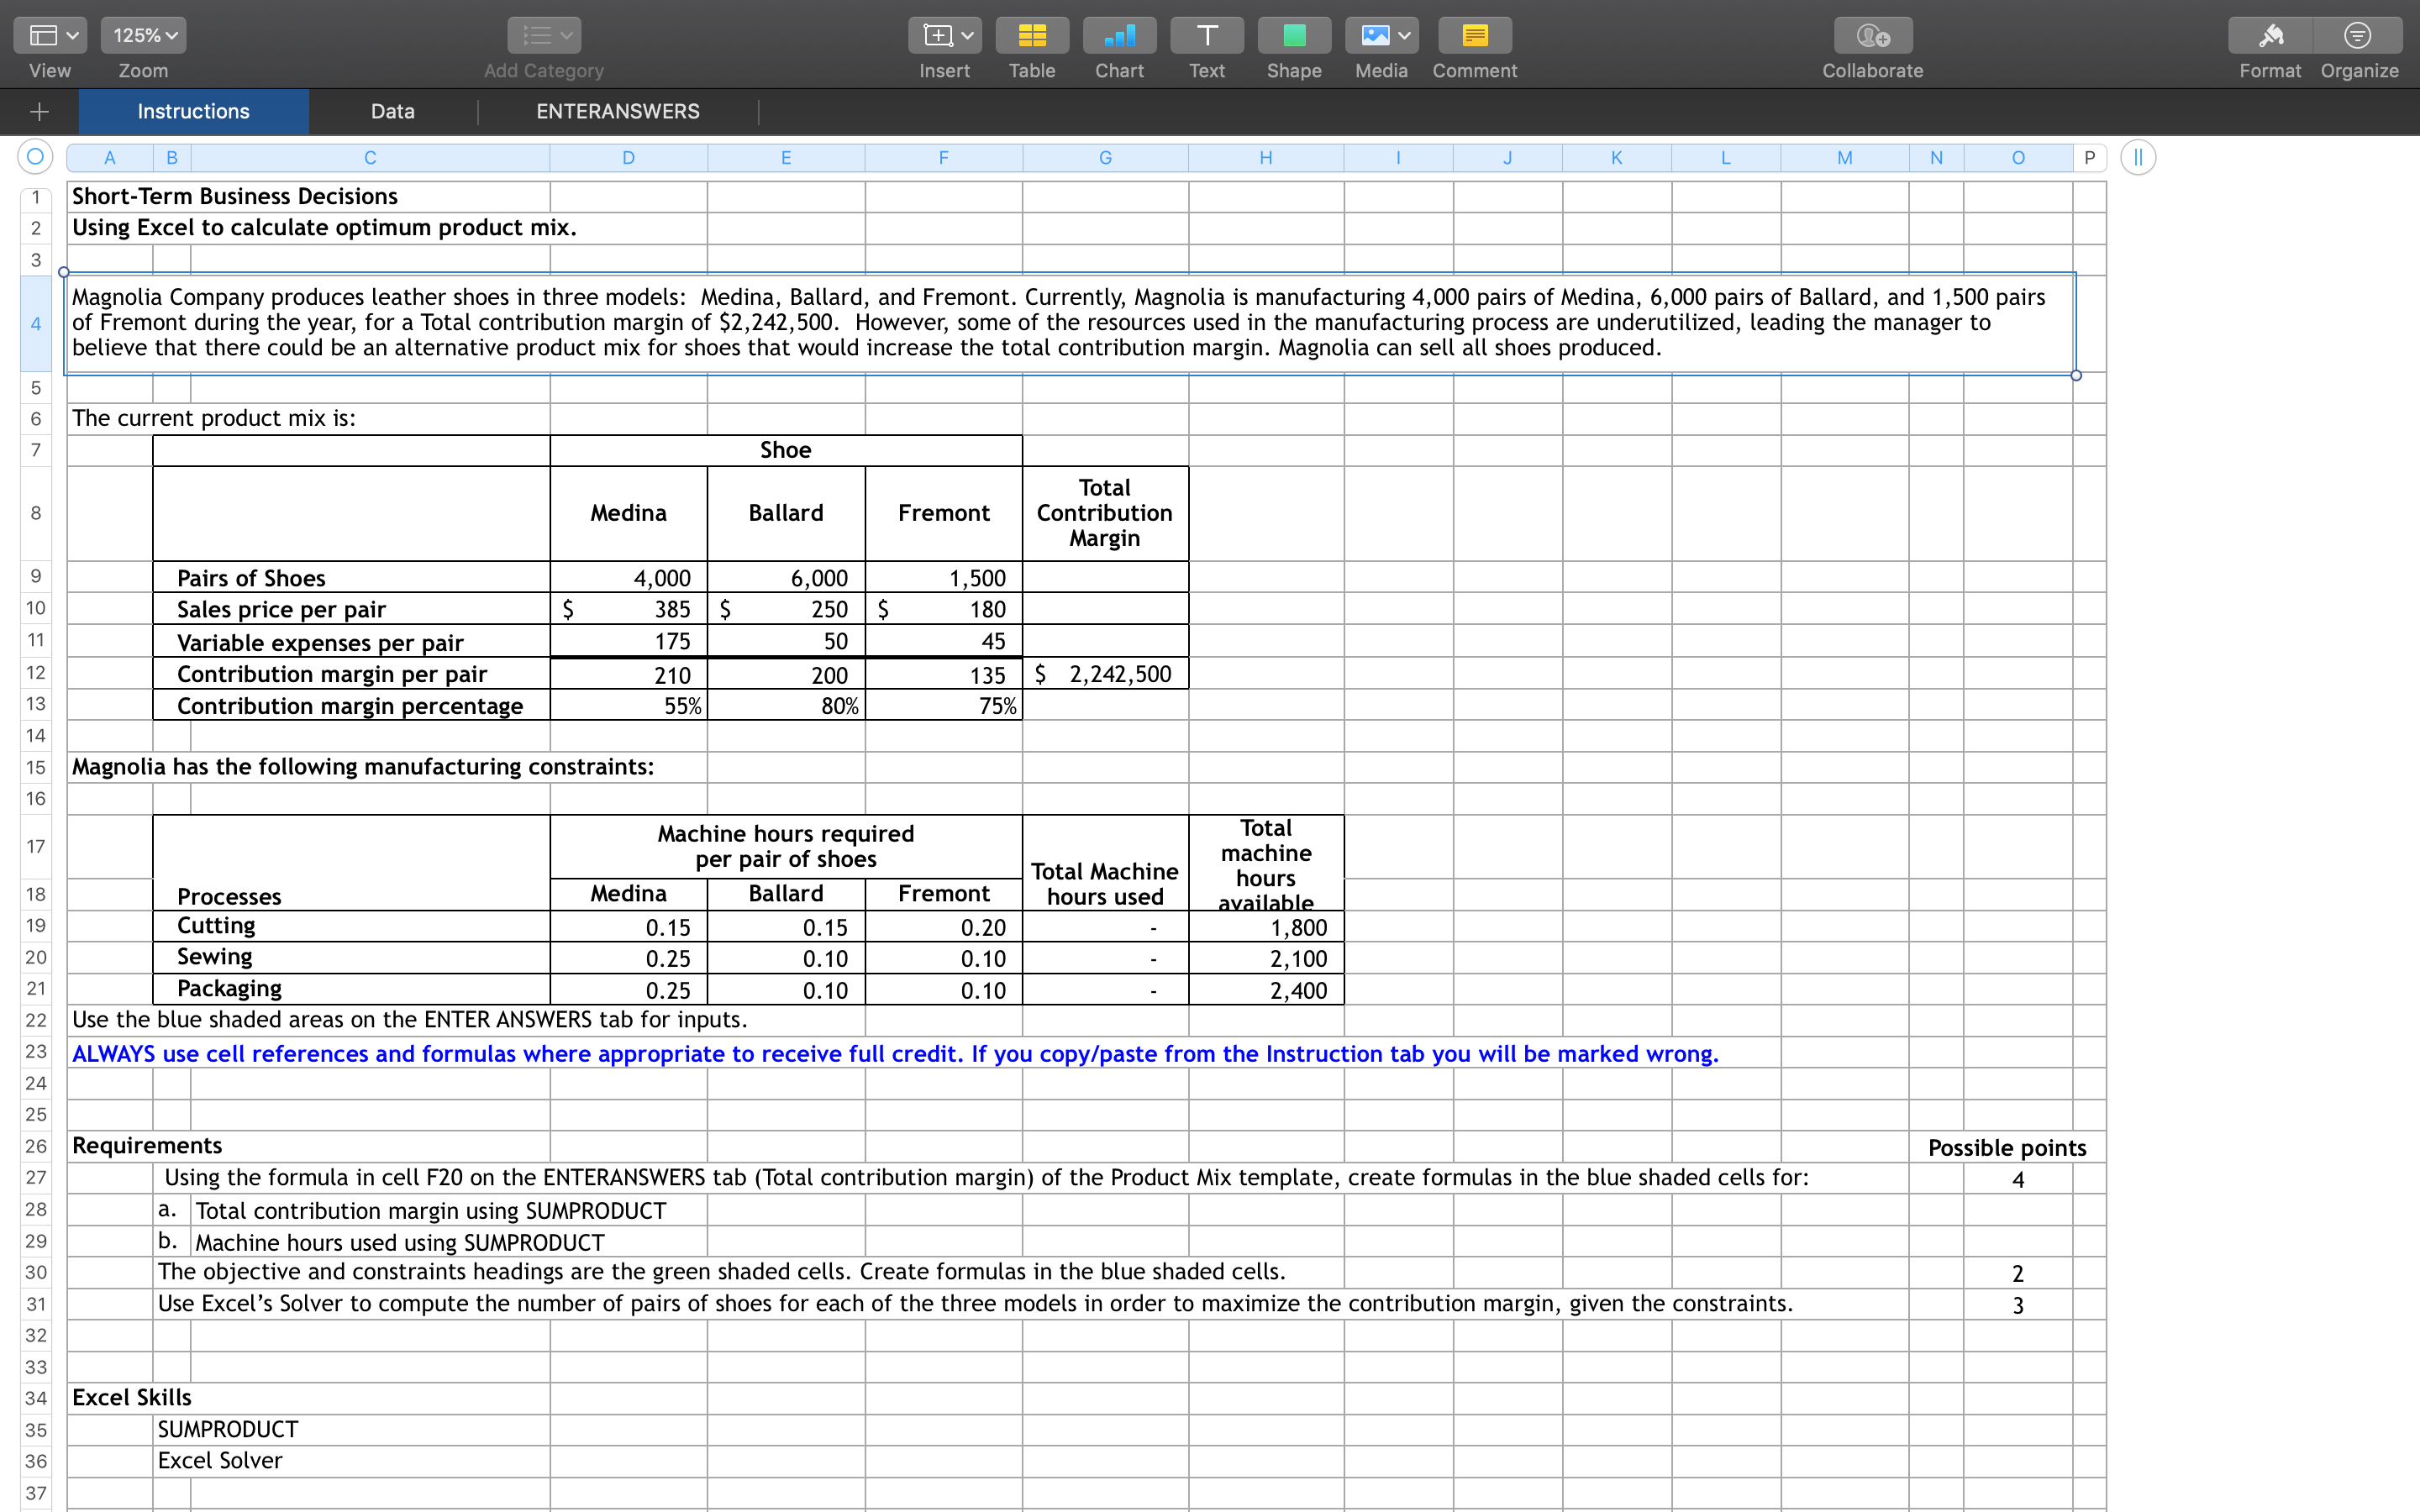
Task: Switch to the Data sheet tab
Action: pos(392,111)
